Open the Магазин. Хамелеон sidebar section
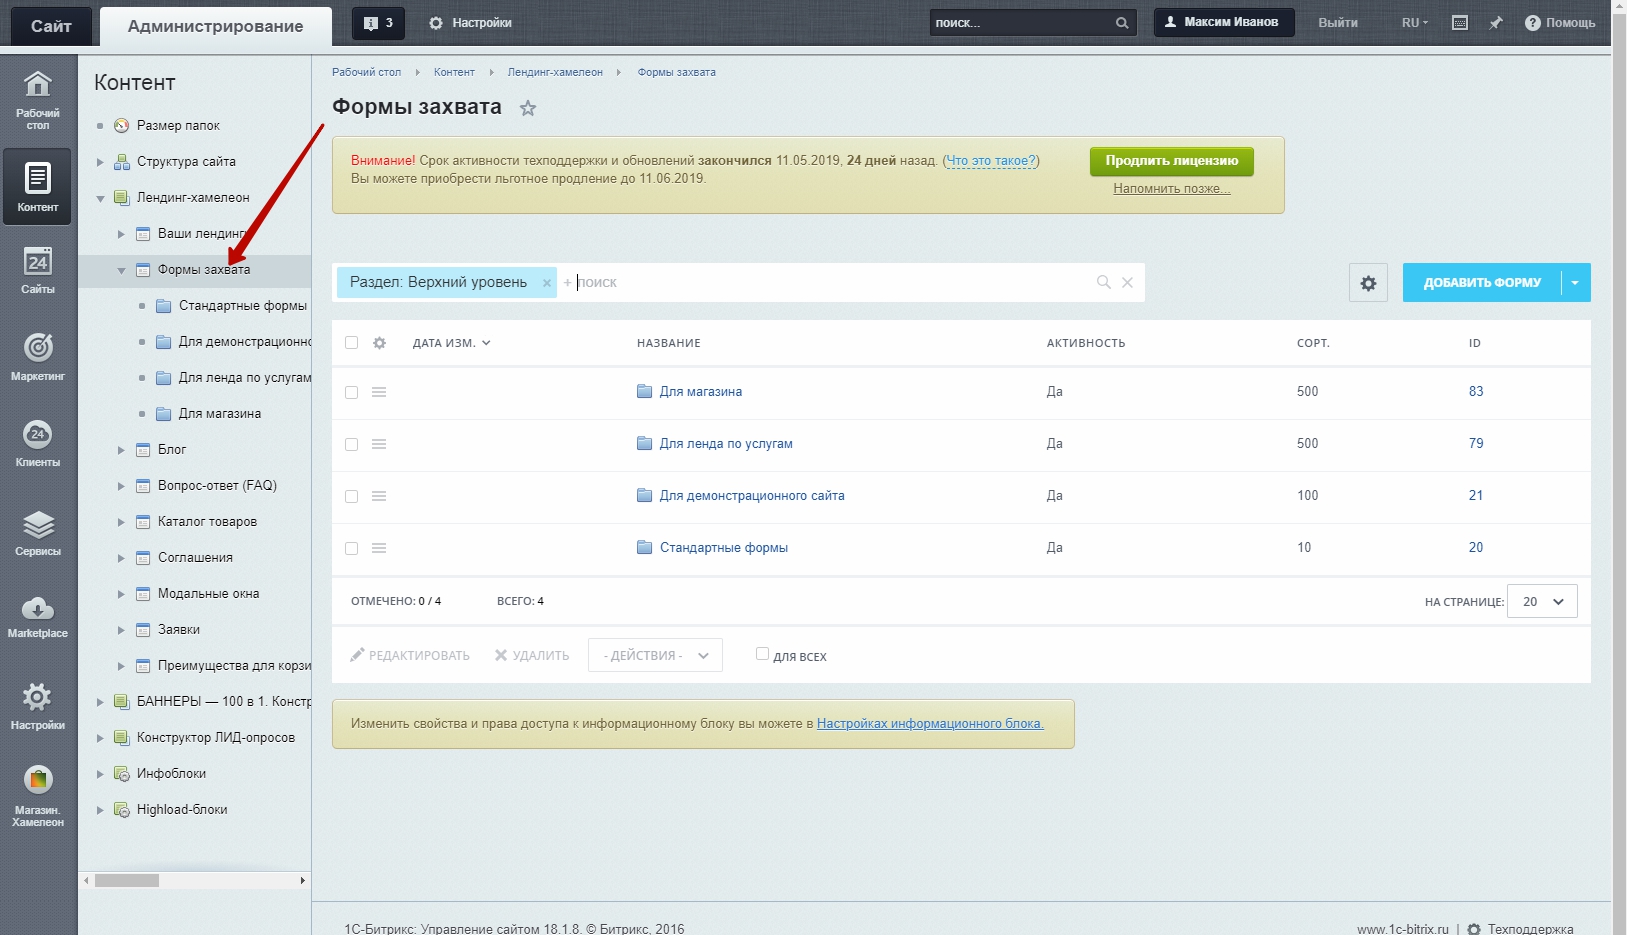This screenshot has height=935, width=1627. [38, 796]
